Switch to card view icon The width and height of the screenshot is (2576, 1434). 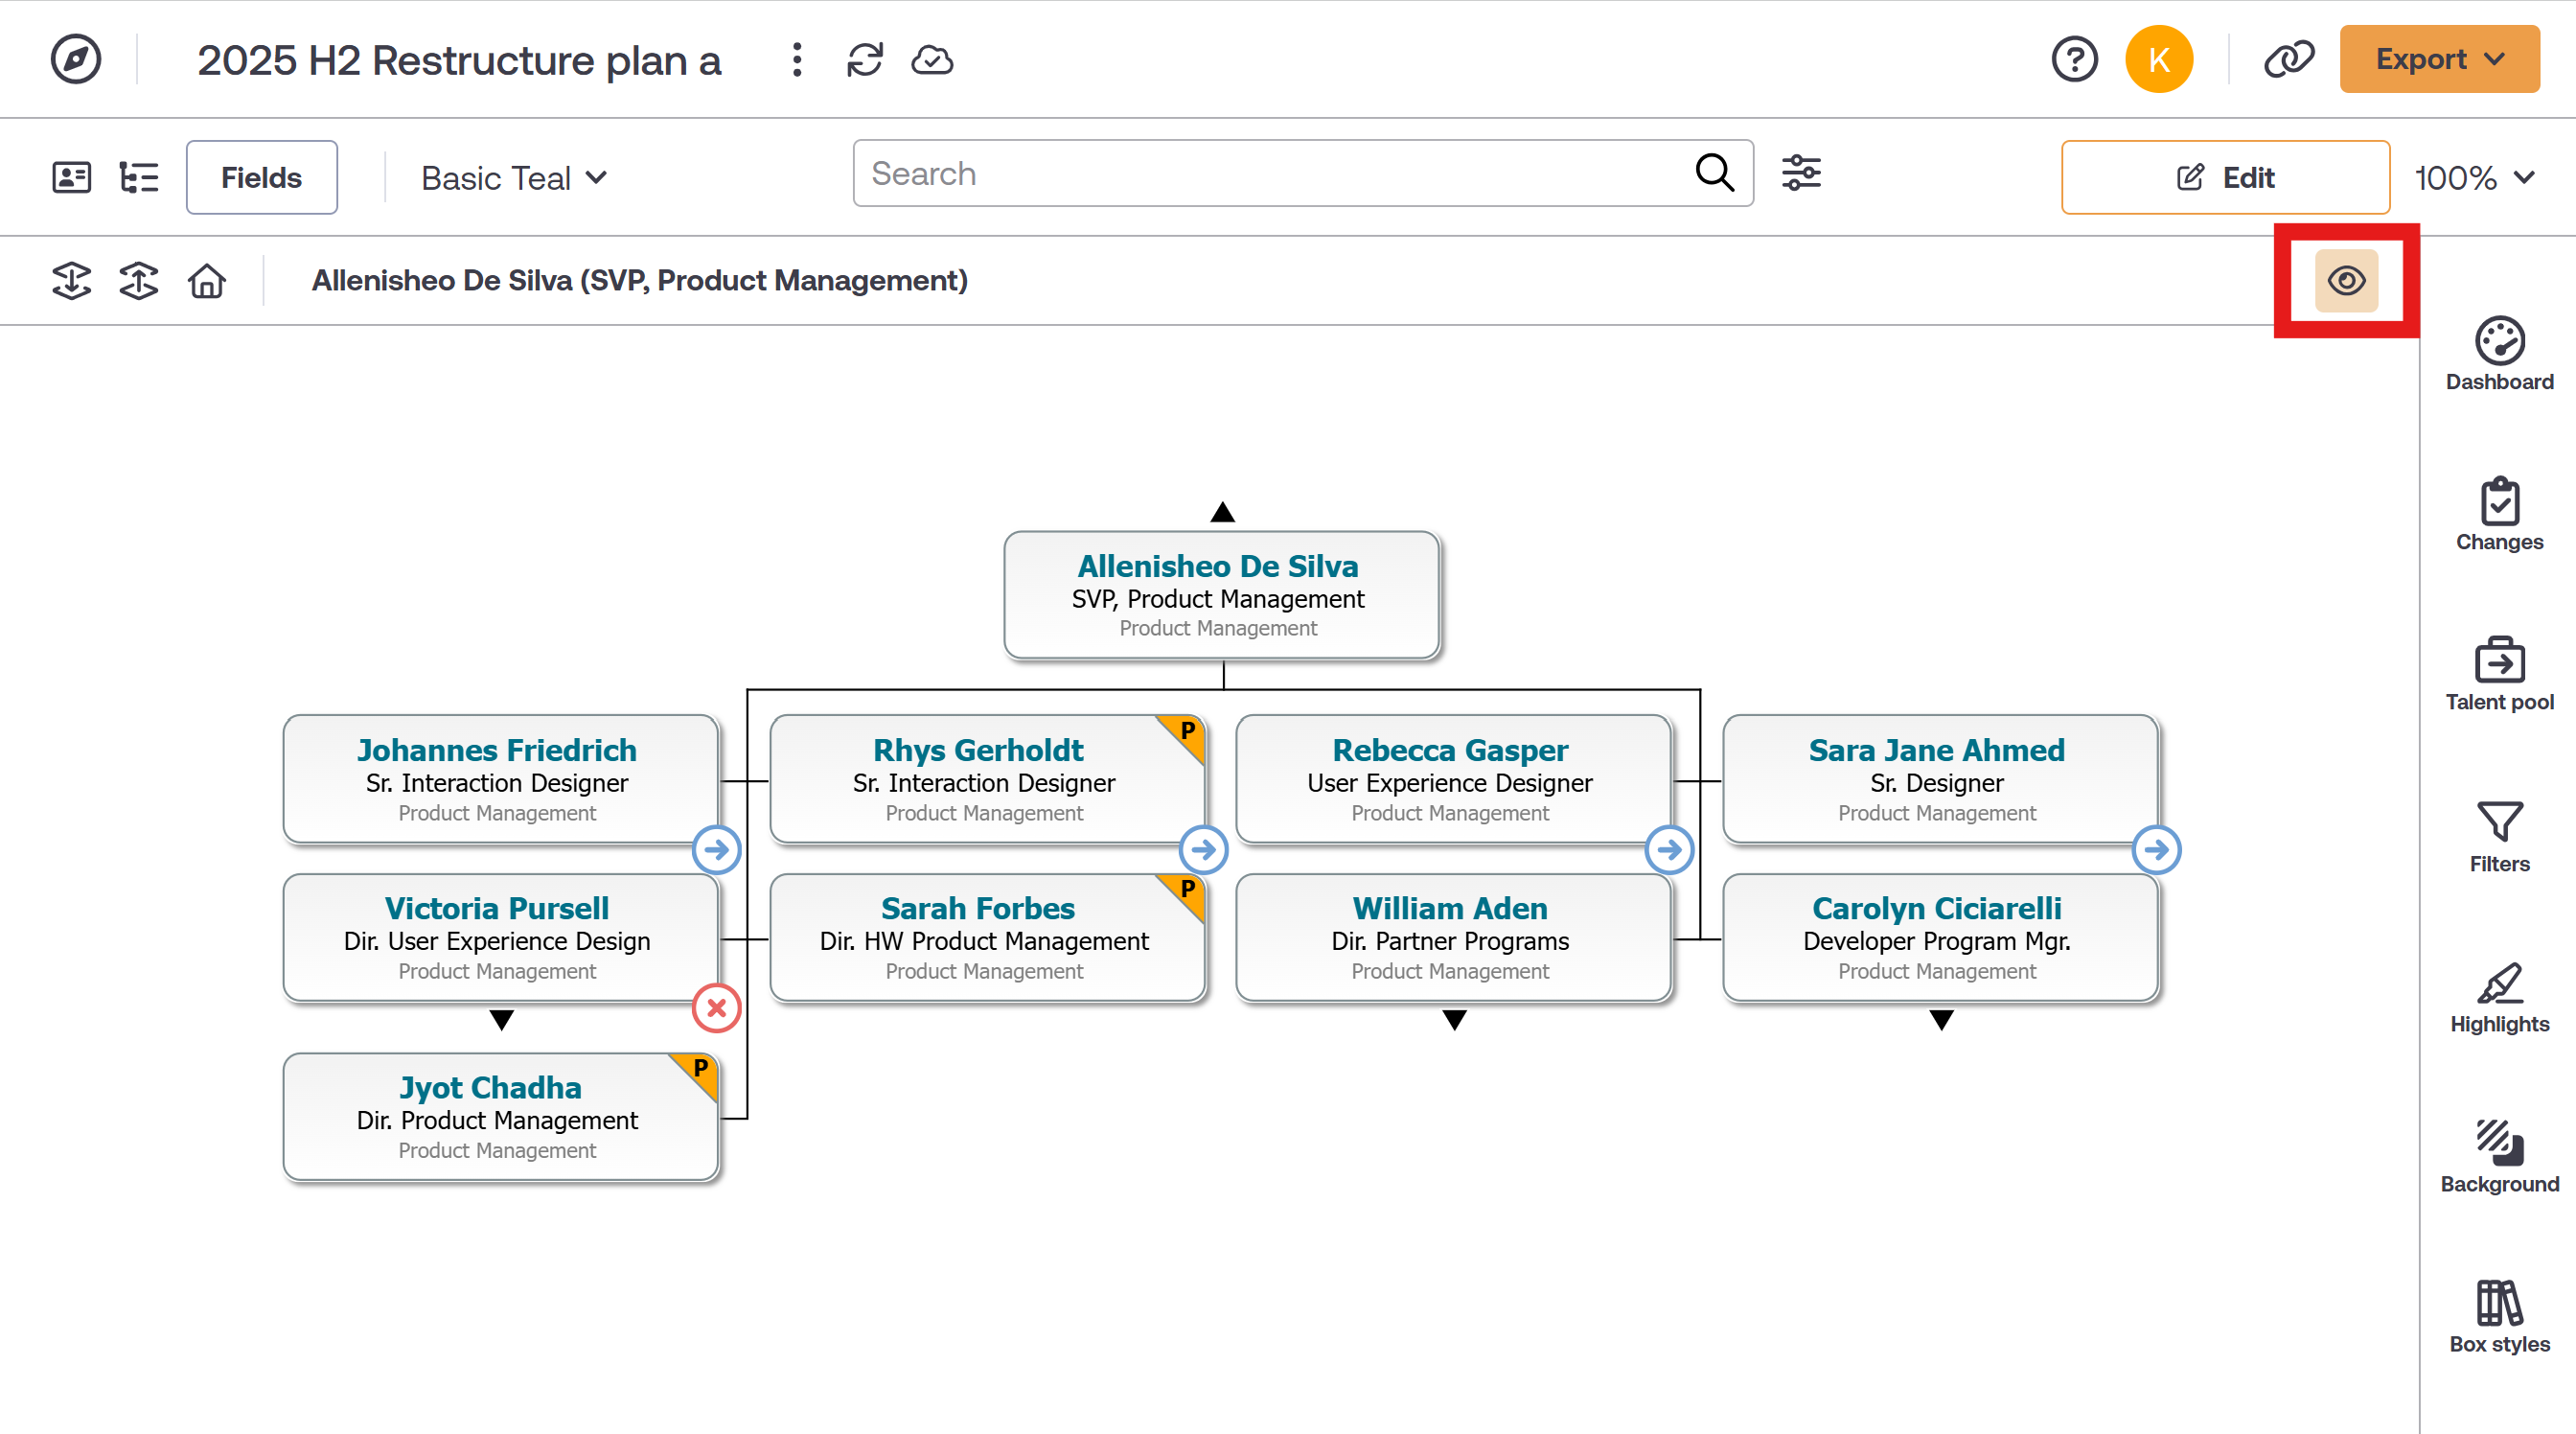[x=71, y=177]
